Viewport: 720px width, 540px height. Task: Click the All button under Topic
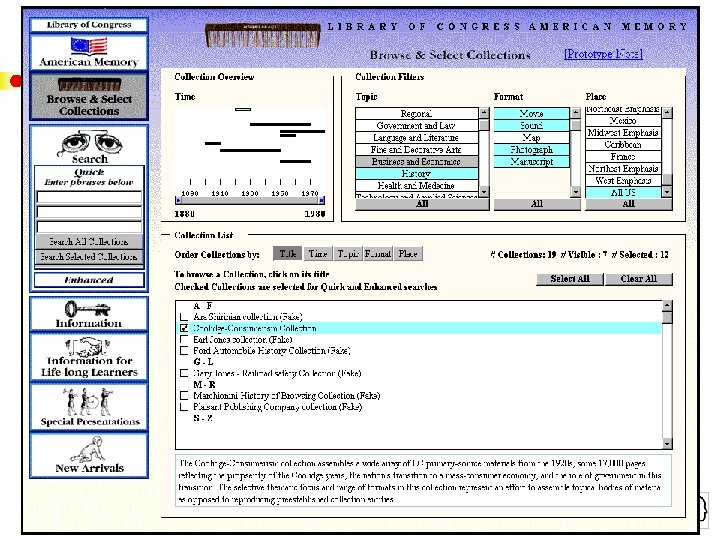(x=422, y=204)
